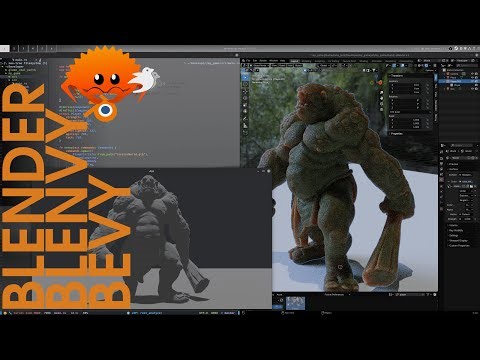Viewport: 480px width, 360px height.
Task: Expand the Properties panel in viewport sidebar
Action: click(397, 133)
